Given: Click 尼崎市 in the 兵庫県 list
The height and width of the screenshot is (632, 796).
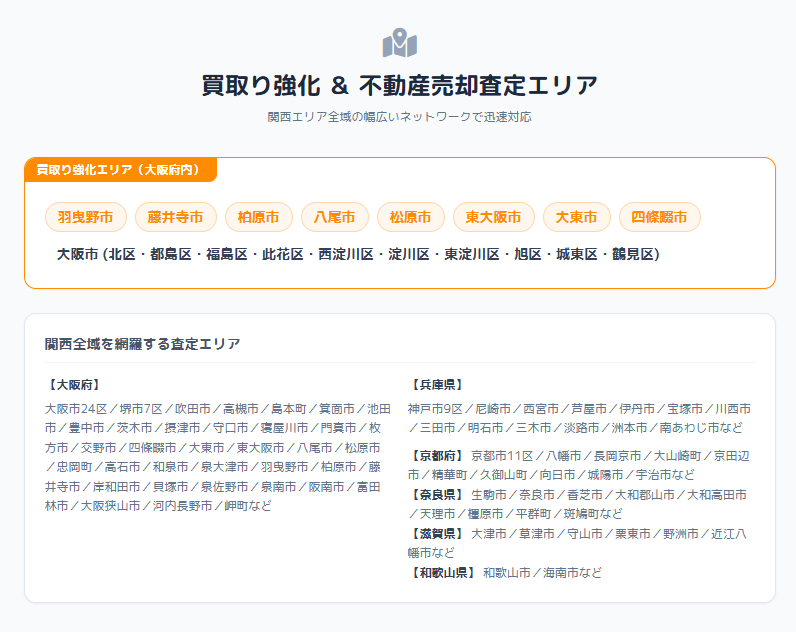Looking at the screenshot, I should pyautogui.click(x=493, y=409).
